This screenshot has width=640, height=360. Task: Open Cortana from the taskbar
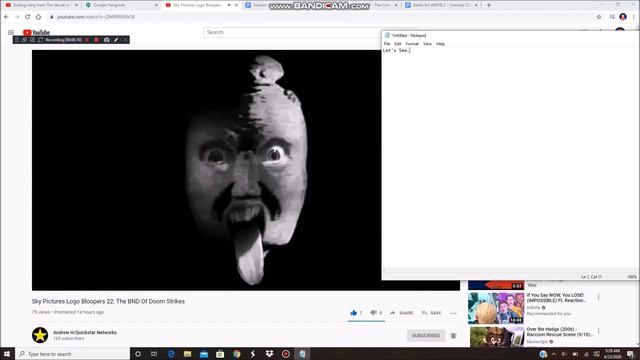click(138, 354)
